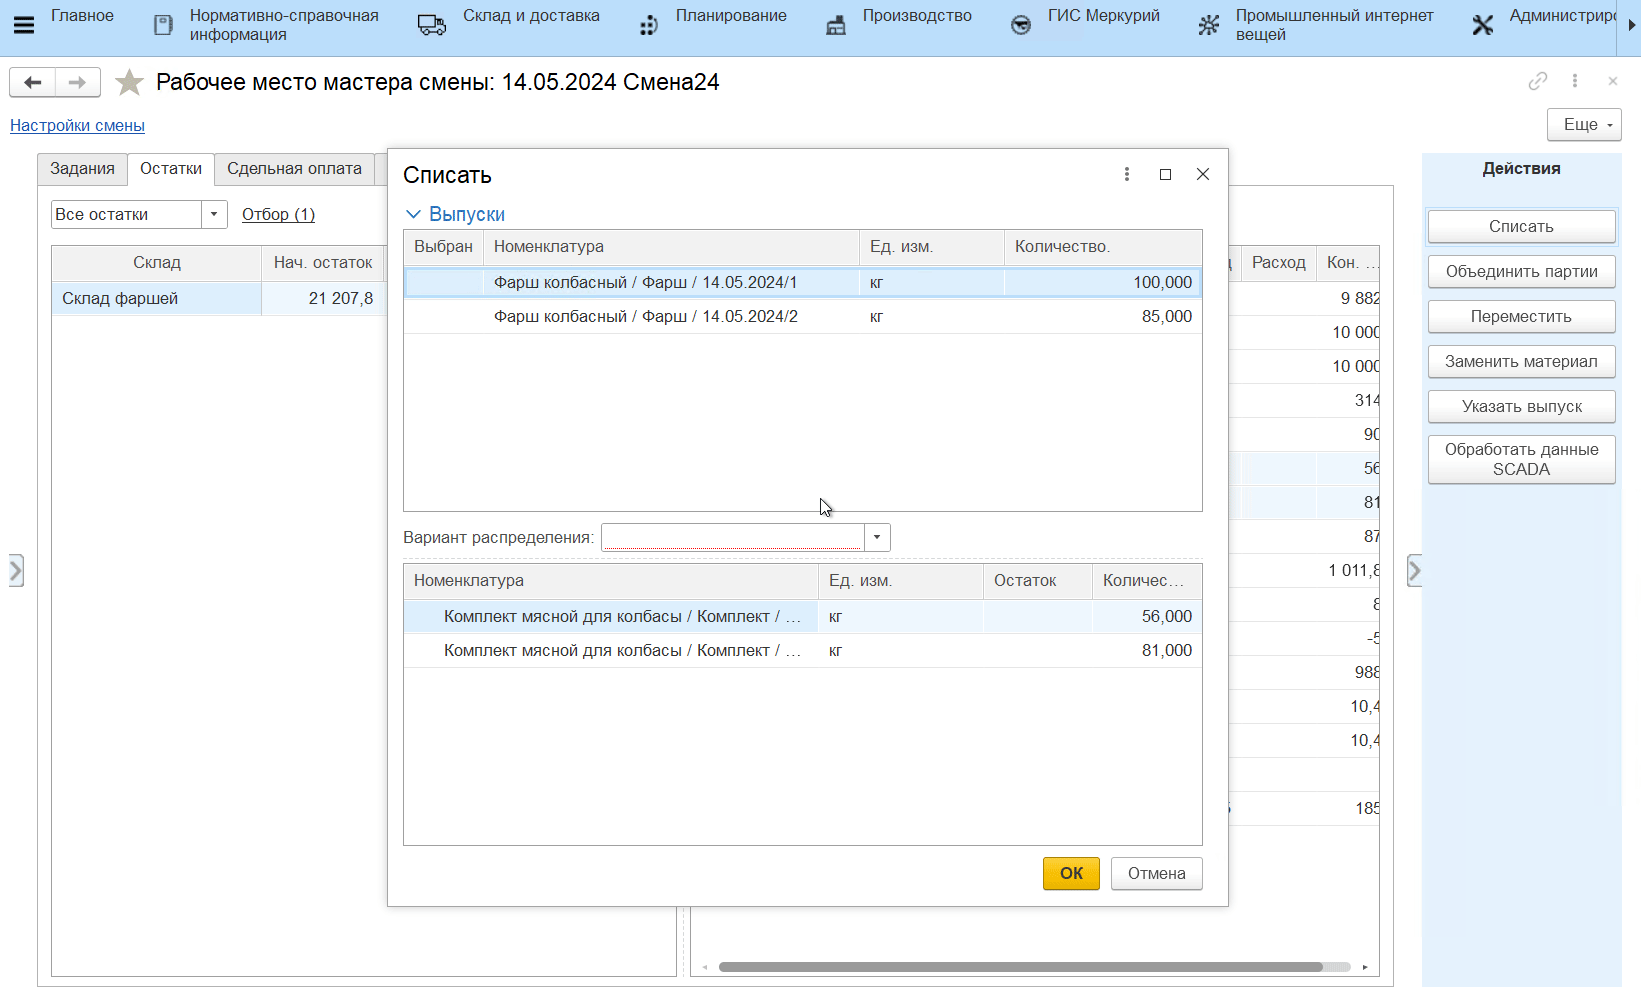
Task: Click the forward navigation arrow
Action: [x=77, y=82]
